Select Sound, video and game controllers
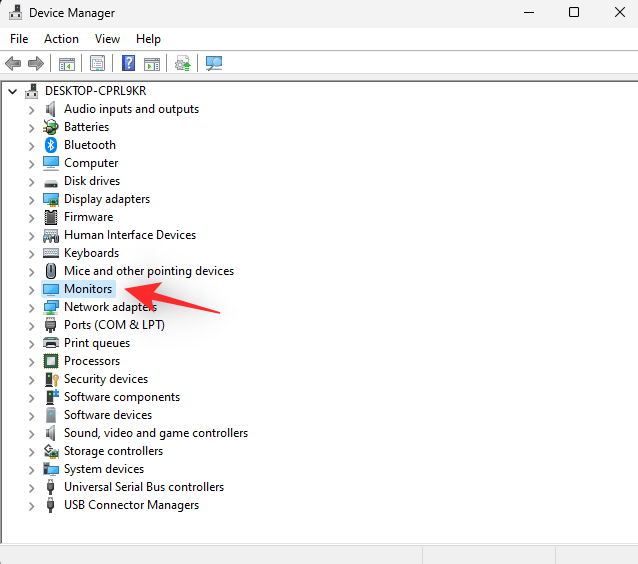This screenshot has height=564, width=638. click(156, 433)
